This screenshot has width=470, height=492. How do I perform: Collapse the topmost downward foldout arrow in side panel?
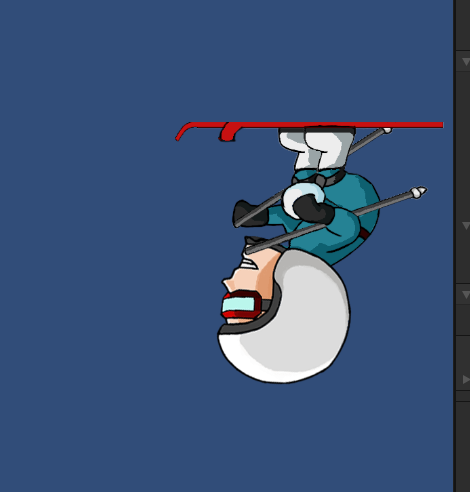point(466,62)
